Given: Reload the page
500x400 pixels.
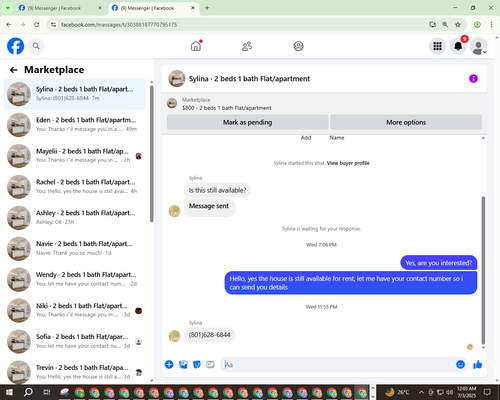Looking at the screenshot, I should coord(37,24).
